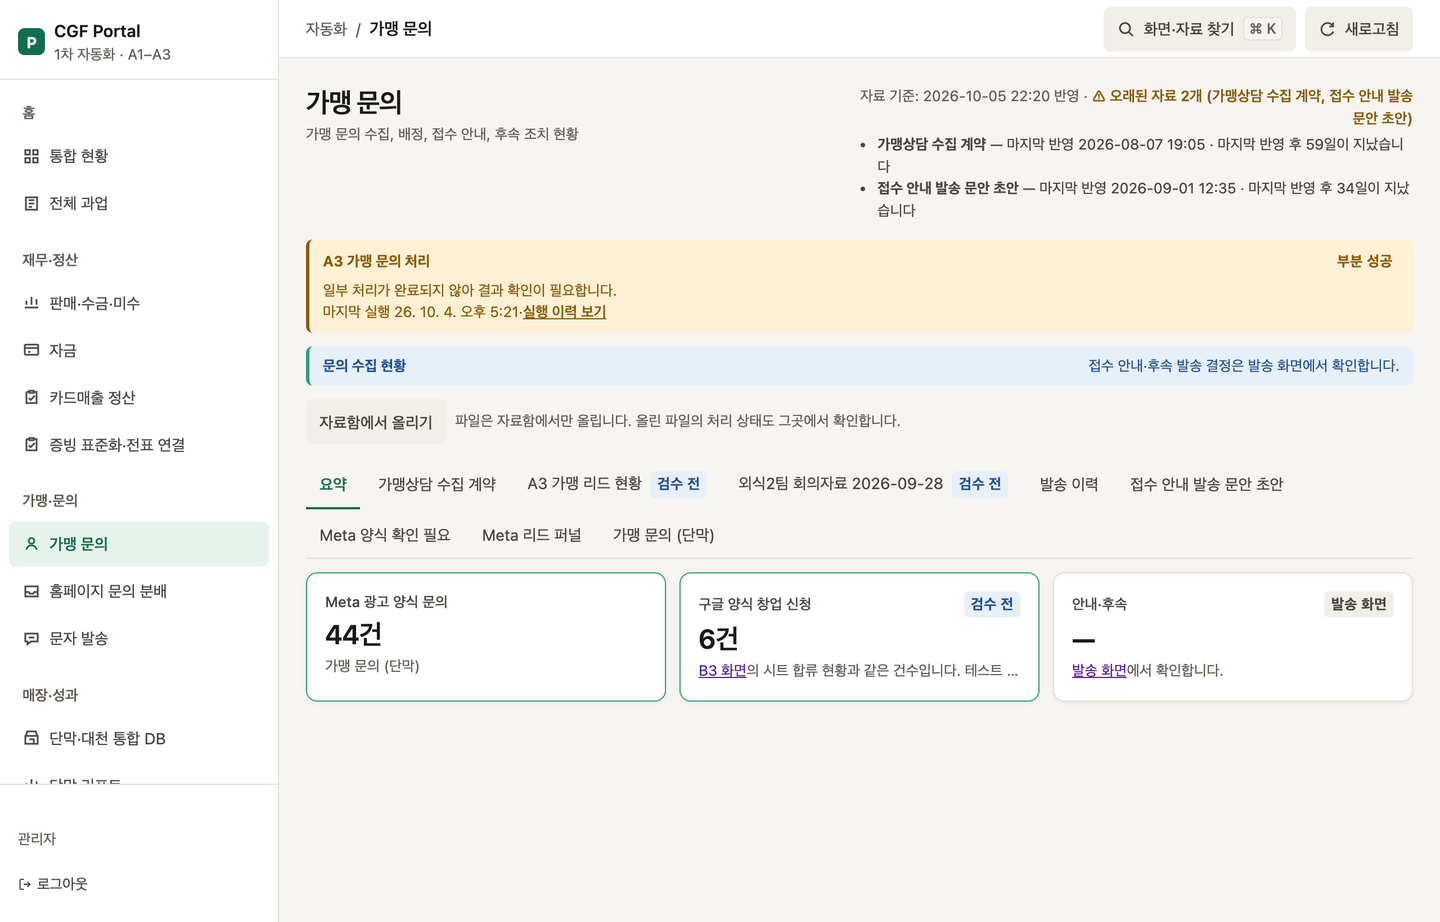Click the 자금 card icon
This screenshot has height=922, width=1440.
31,350
